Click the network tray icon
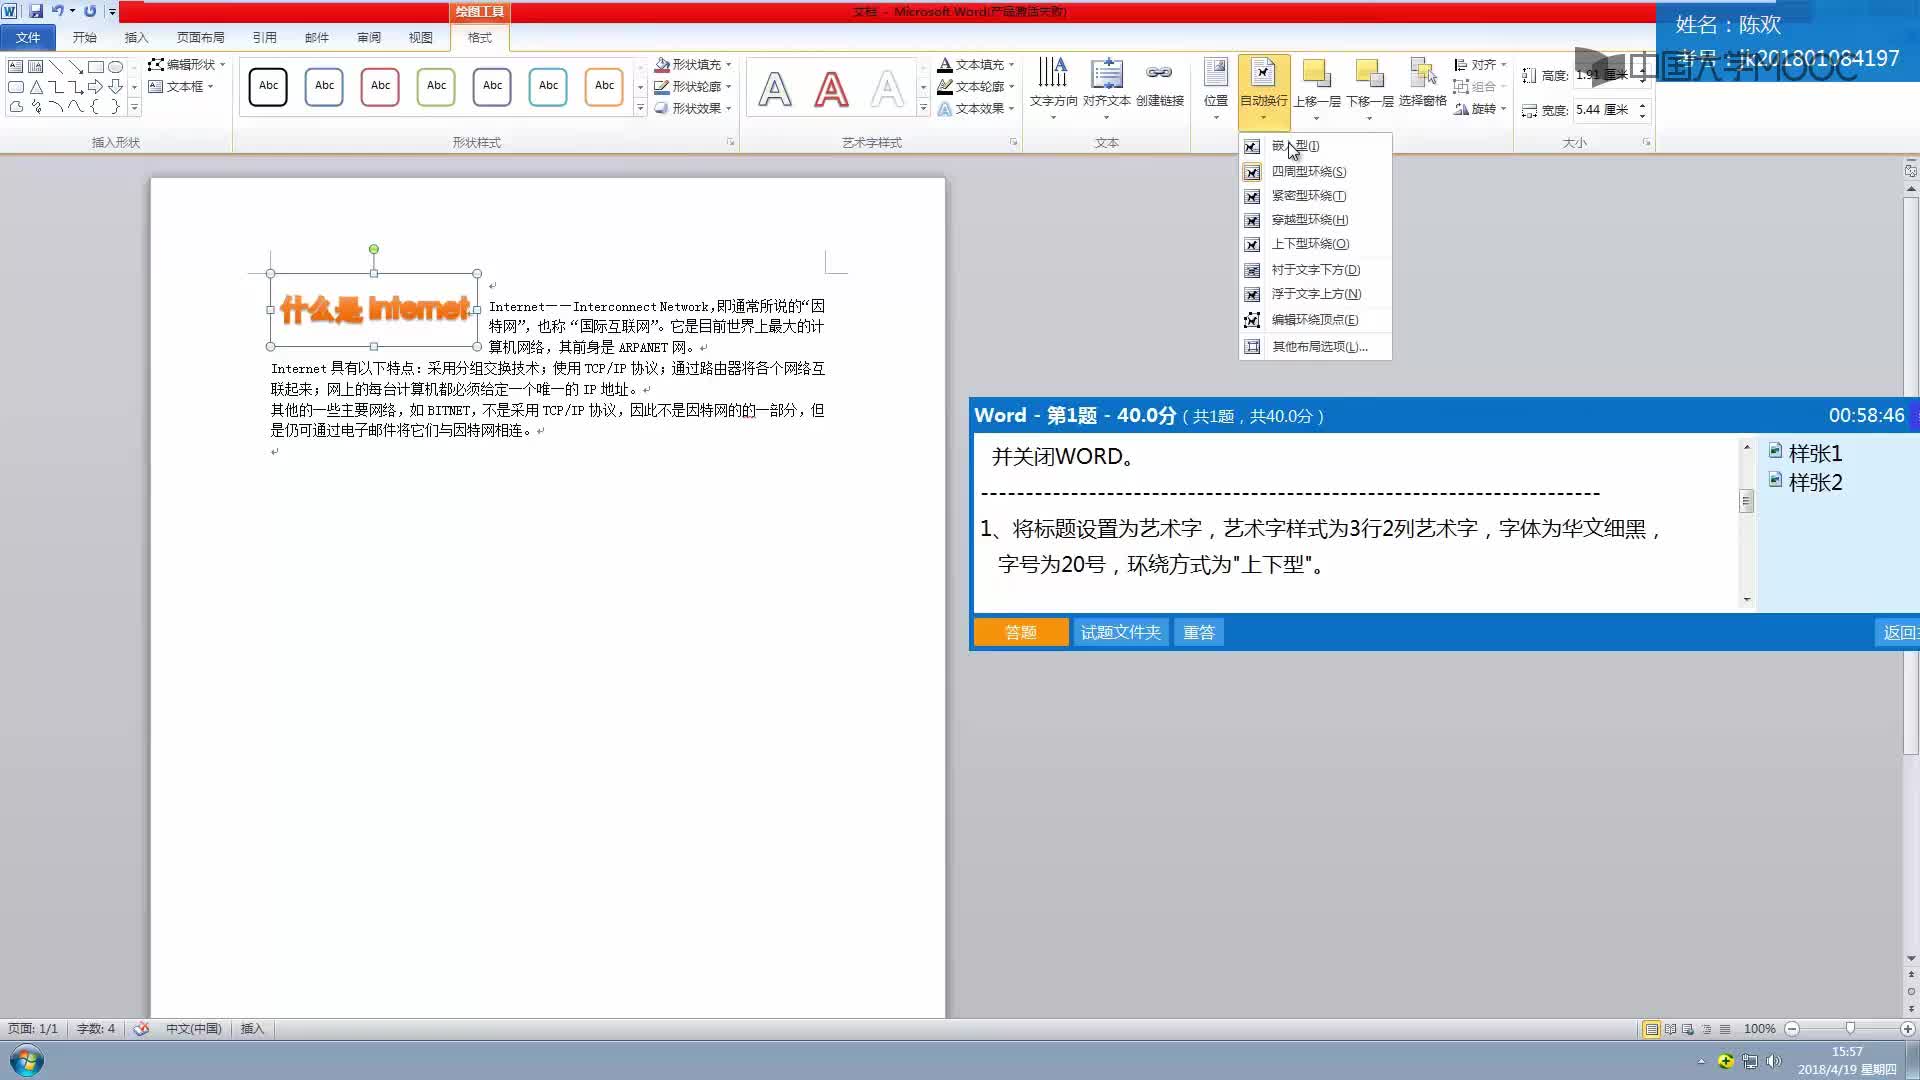 pyautogui.click(x=1750, y=1061)
